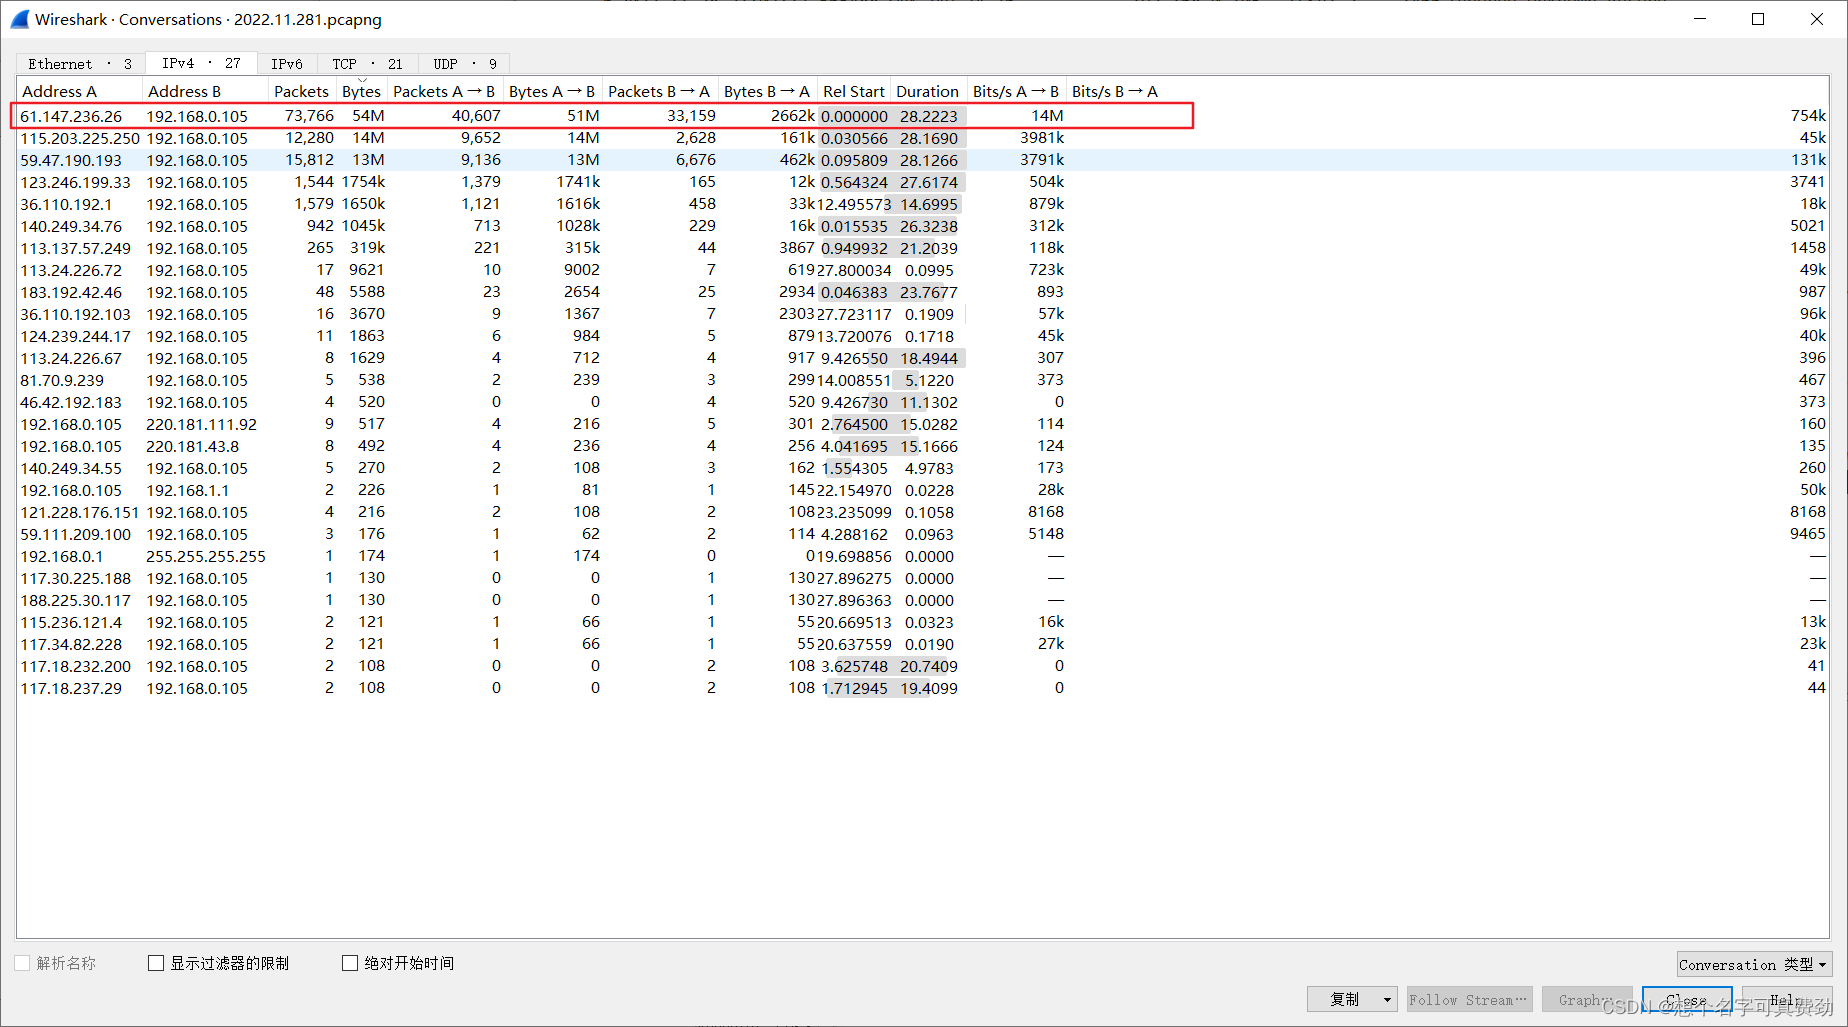This screenshot has height=1027, width=1848.
Task: Click the address 140.249.34.76
Action: (72, 226)
